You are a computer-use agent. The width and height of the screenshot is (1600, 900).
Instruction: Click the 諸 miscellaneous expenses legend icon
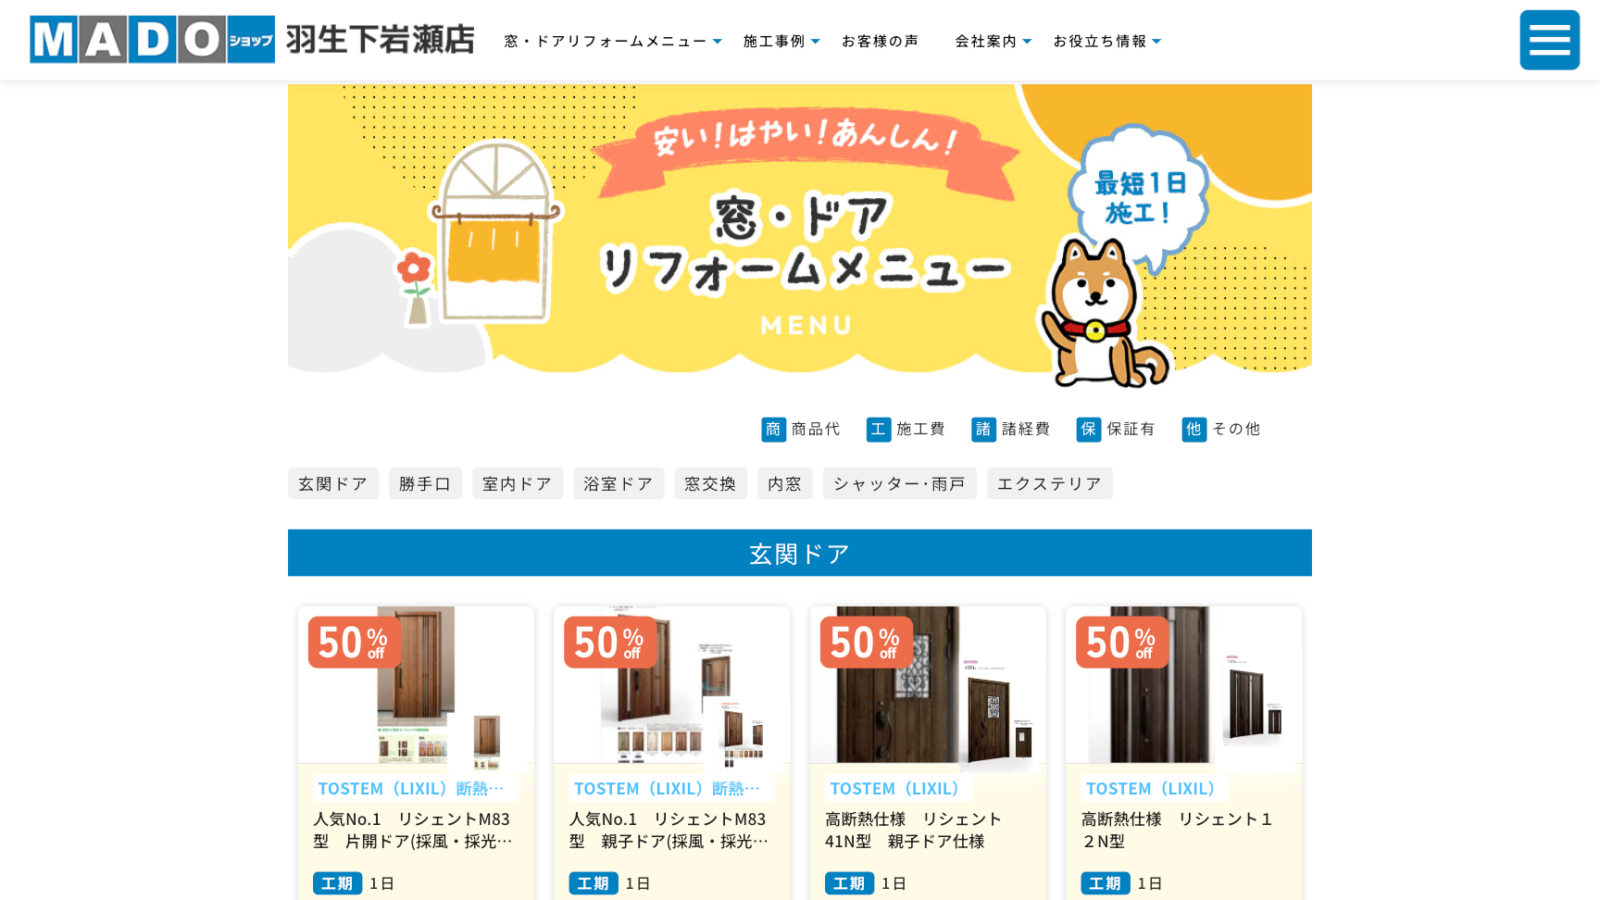983,429
